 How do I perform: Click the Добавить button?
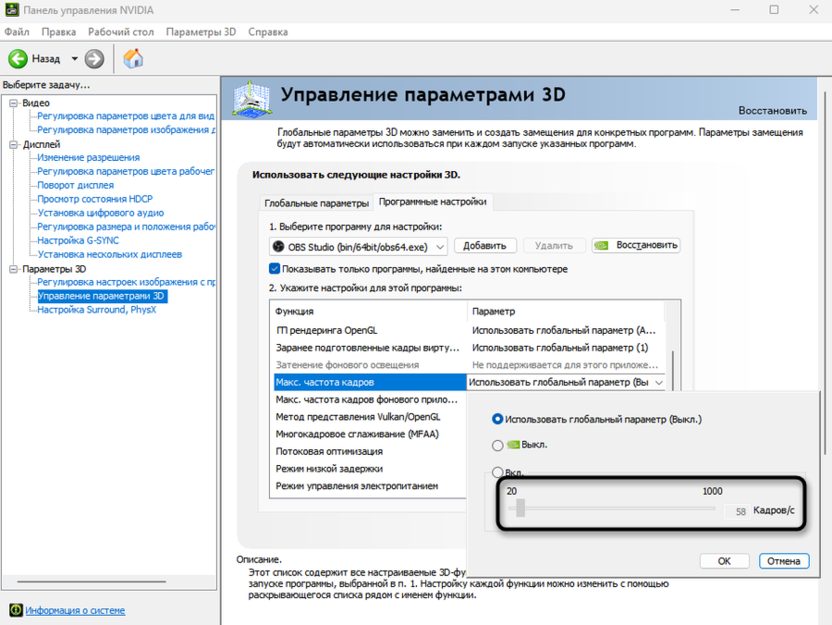click(x=485, y=246)
